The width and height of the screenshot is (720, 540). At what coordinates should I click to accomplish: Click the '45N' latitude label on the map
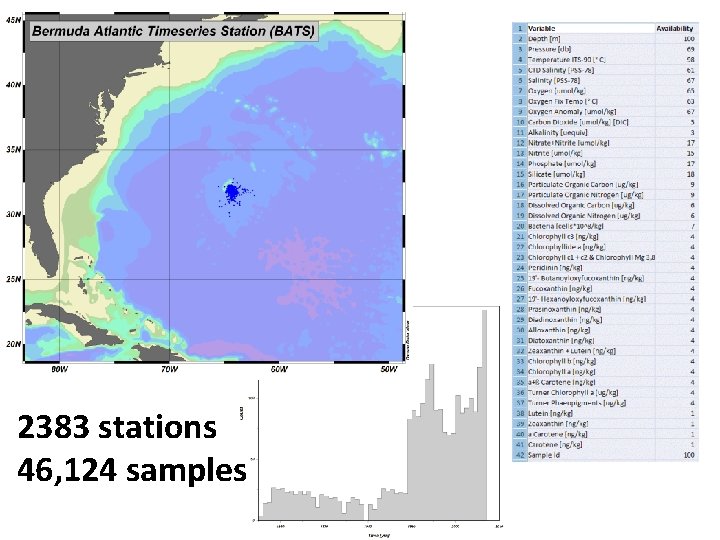pos(13,20)
